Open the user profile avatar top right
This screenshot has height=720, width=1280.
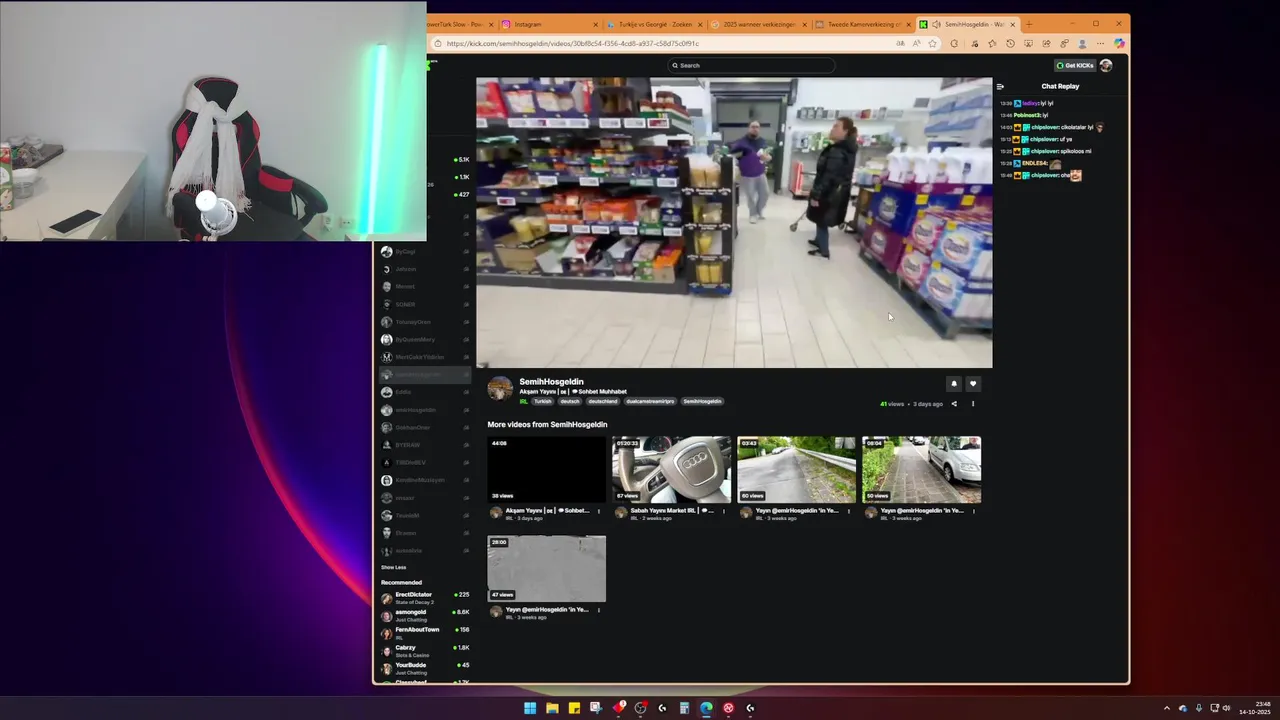pyautogui.click(x=1106, y=65)
